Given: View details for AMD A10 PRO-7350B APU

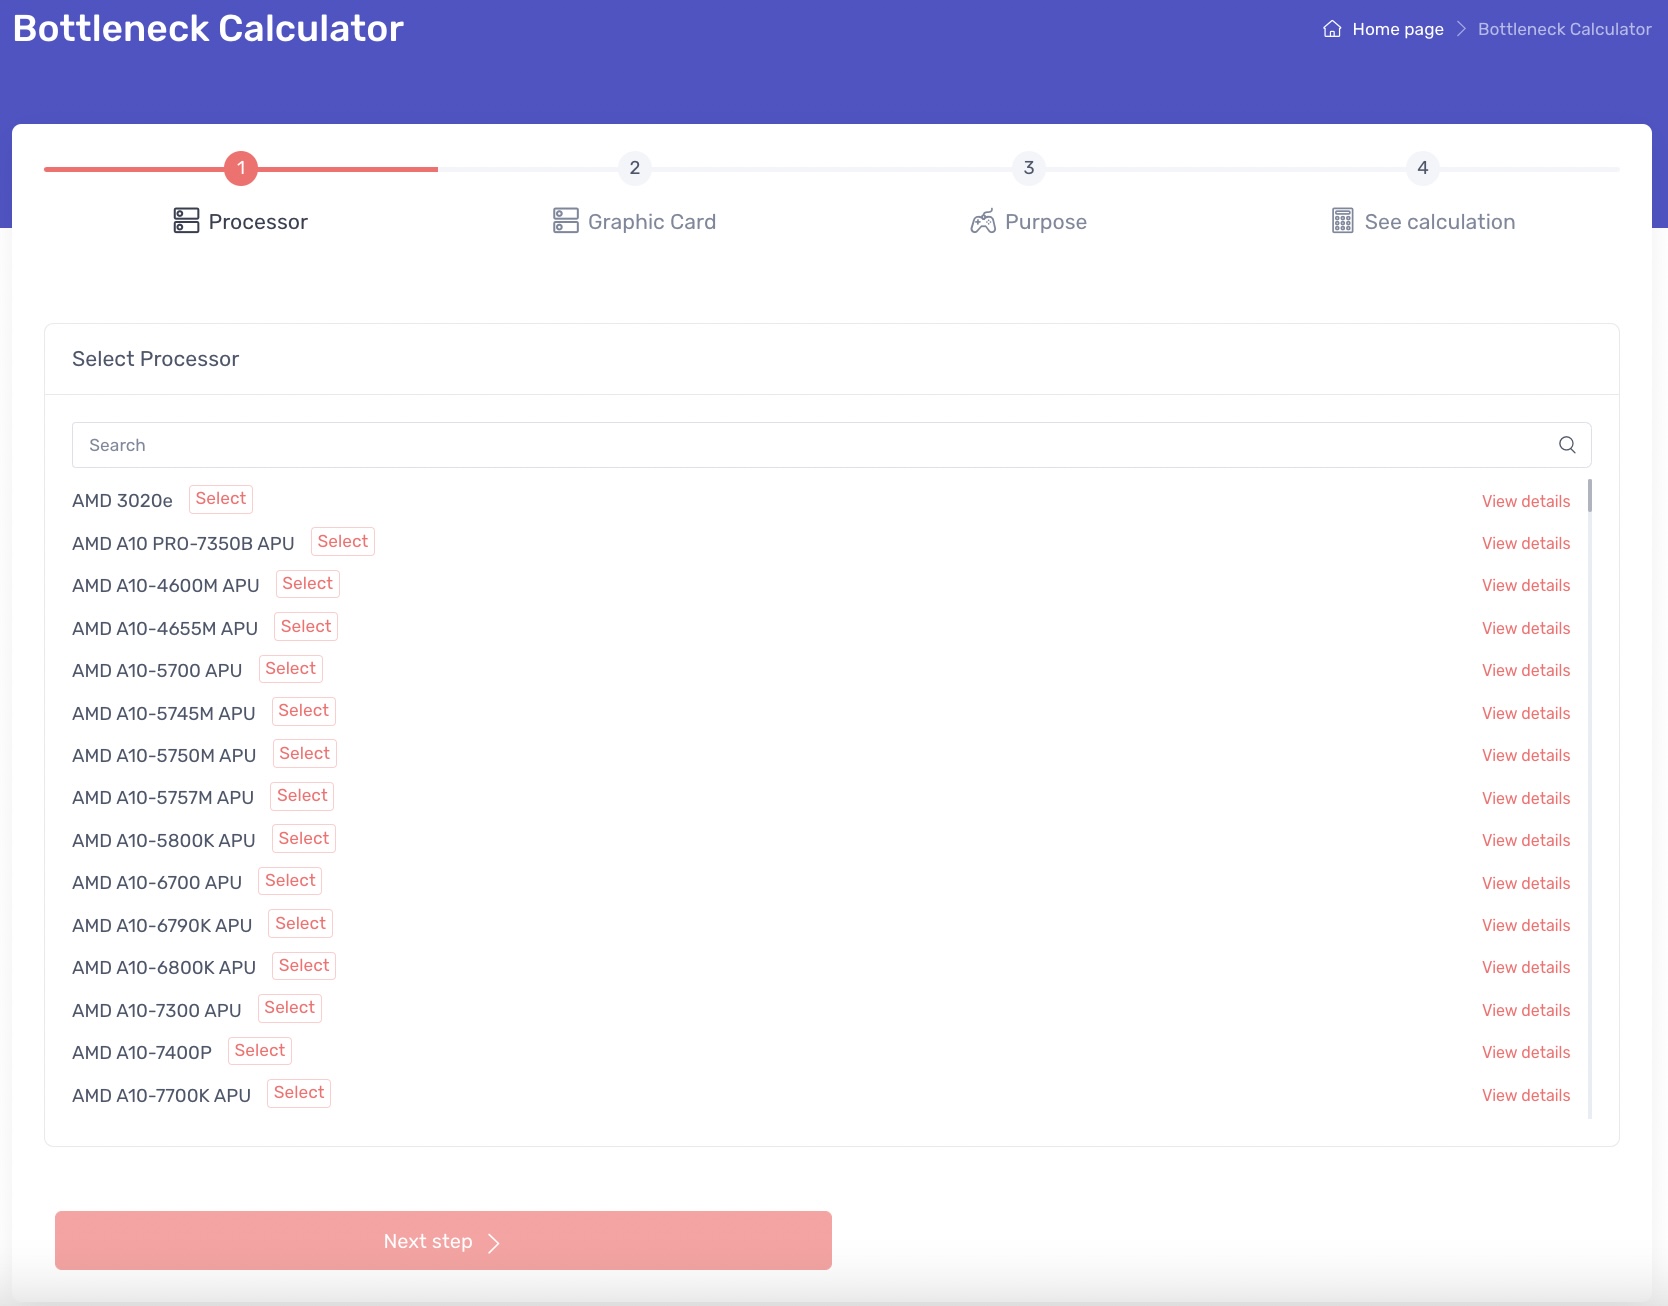Looking at the screenshot, I should pyautogui.click(x=1526, y=543).
